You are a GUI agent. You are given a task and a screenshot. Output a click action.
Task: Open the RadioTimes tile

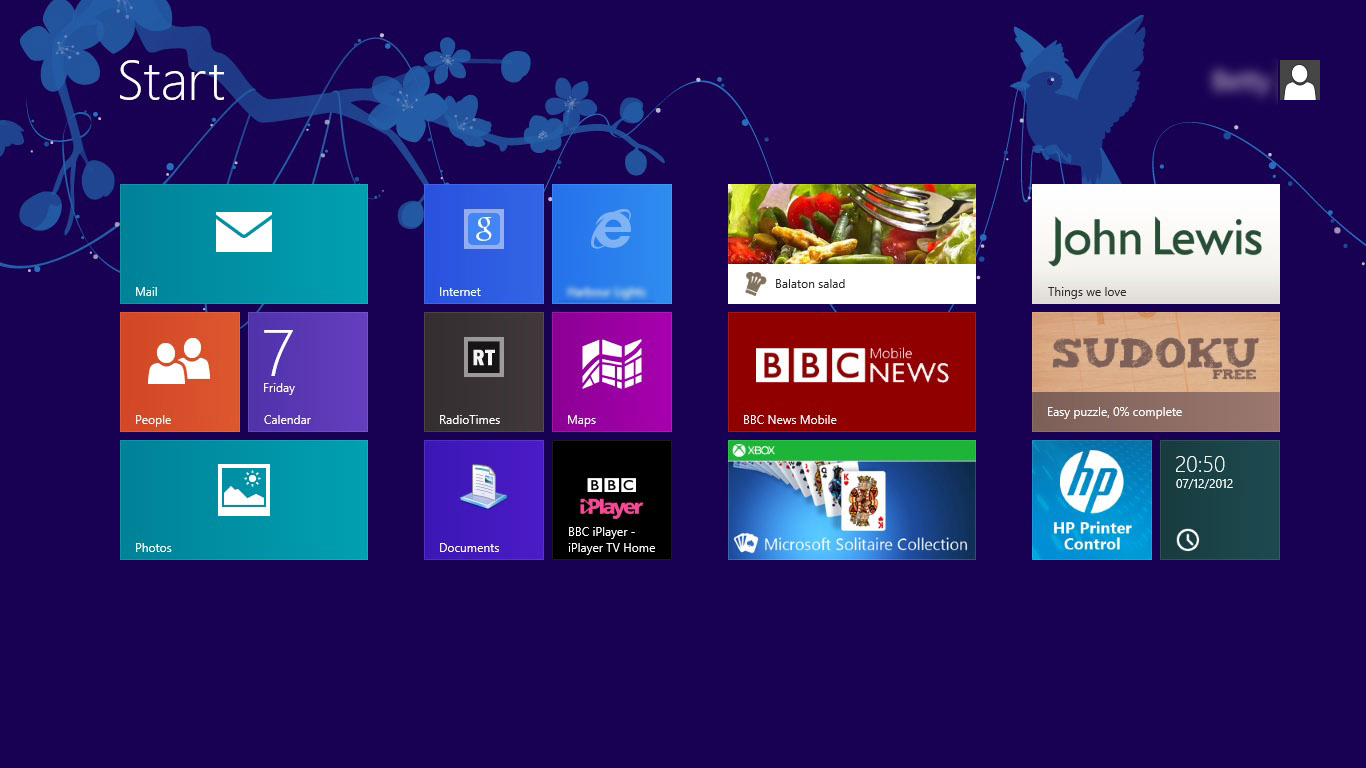[x=484, y=372]
